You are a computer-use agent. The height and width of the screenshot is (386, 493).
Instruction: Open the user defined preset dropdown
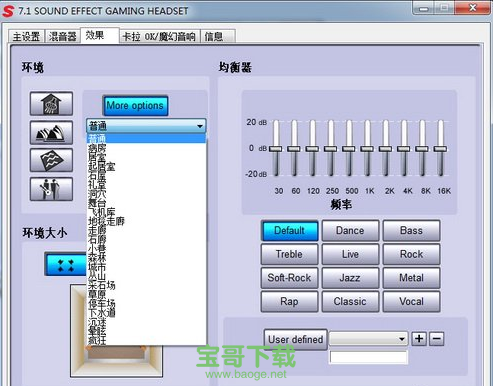coord(402,339)
